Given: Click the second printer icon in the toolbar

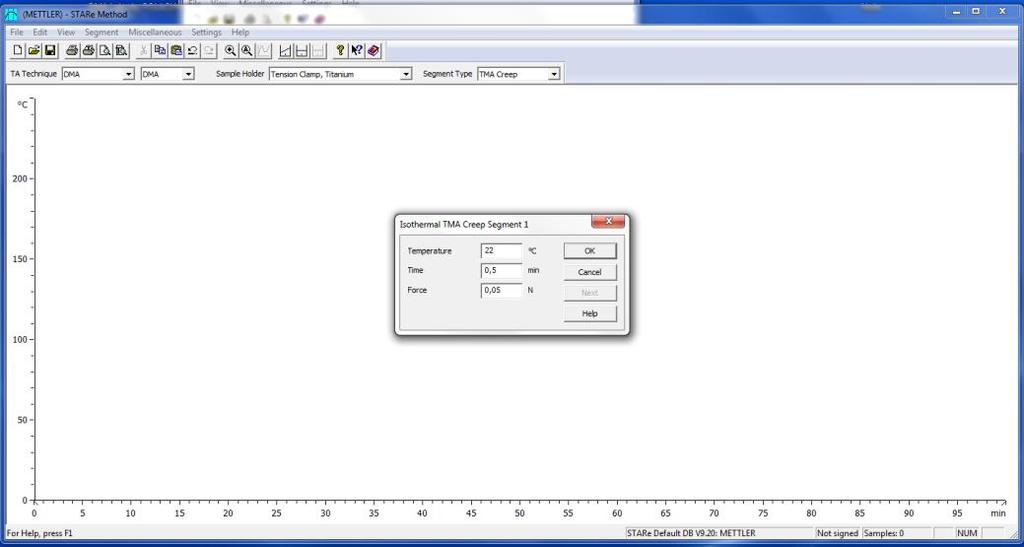Looking at the screenshot, I should point(89,50).
